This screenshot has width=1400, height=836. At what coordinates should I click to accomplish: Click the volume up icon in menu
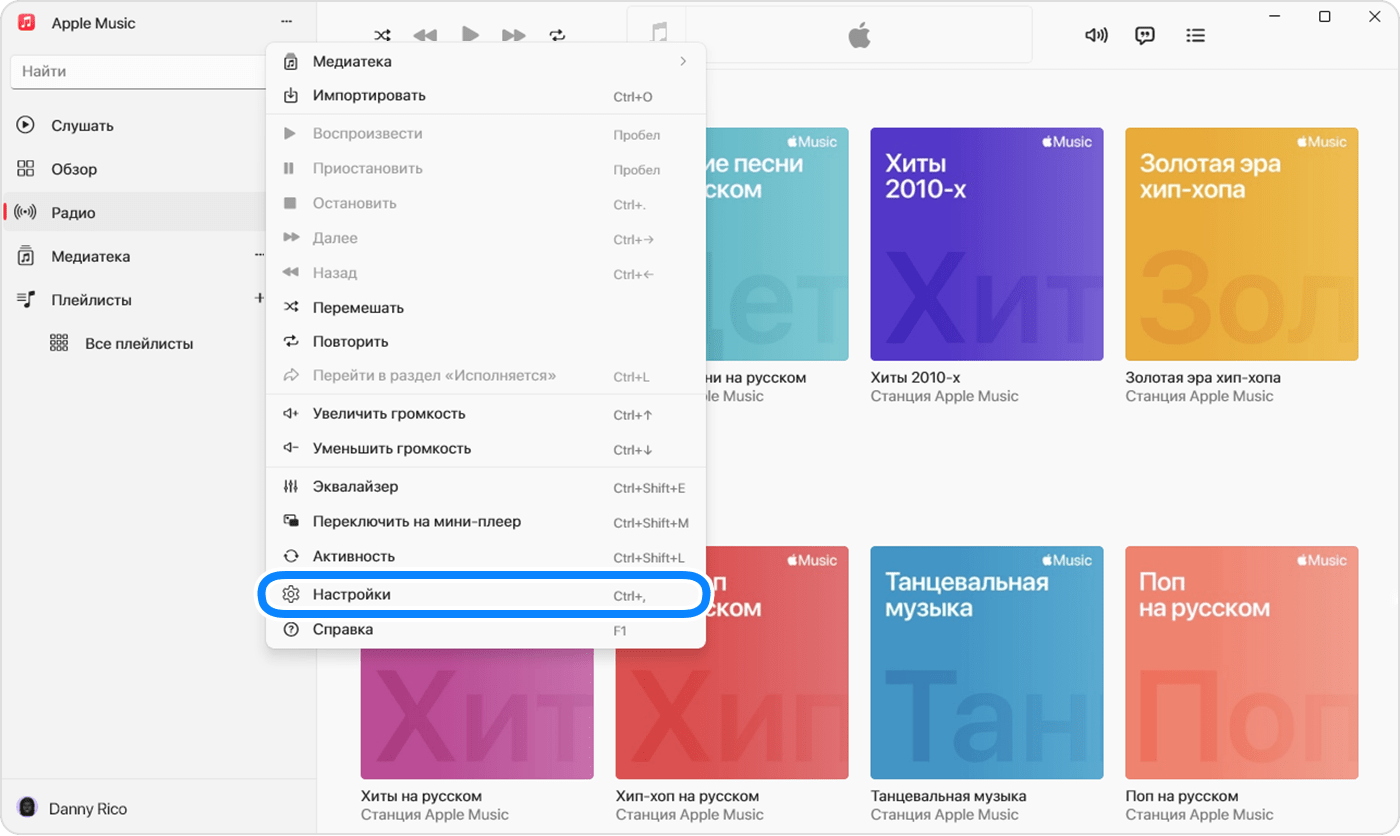pos(291,414)
